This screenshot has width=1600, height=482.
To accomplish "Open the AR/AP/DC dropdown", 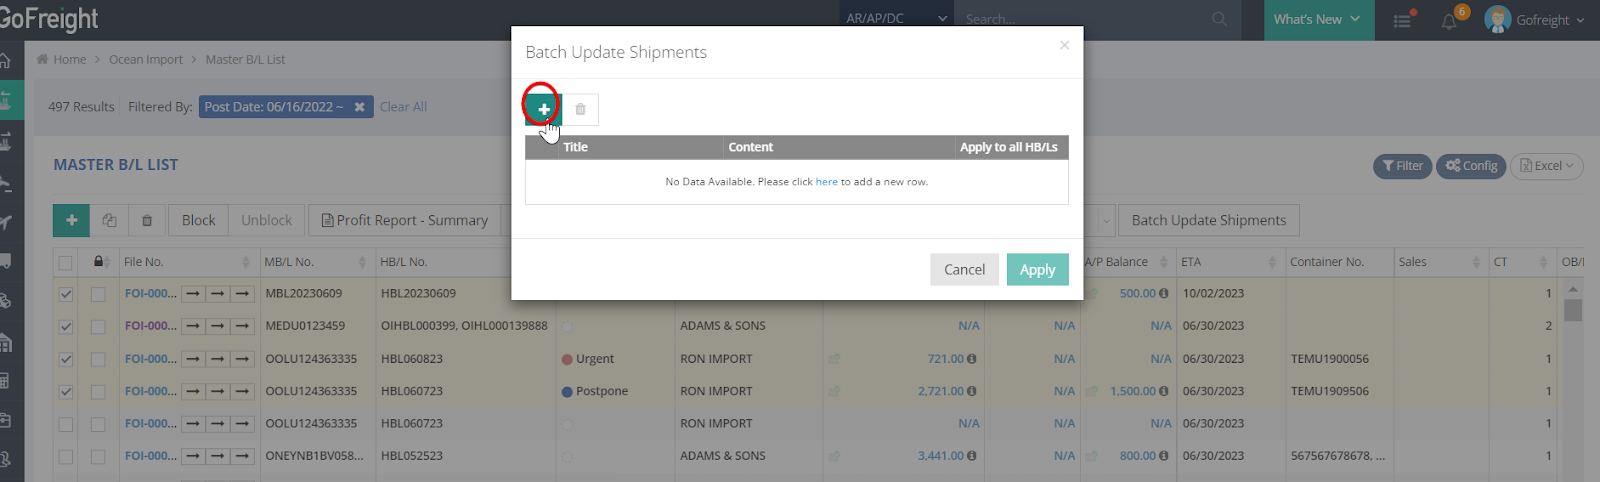I will tap(895, 19).
